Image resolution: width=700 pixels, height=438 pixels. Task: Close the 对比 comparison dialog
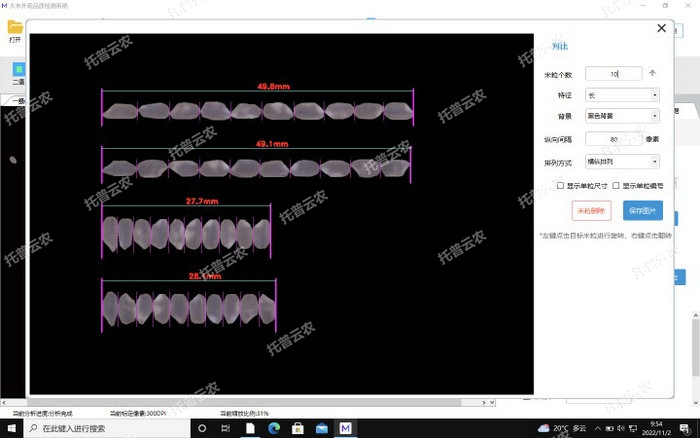pyautogui.click(x=661, y=29)
